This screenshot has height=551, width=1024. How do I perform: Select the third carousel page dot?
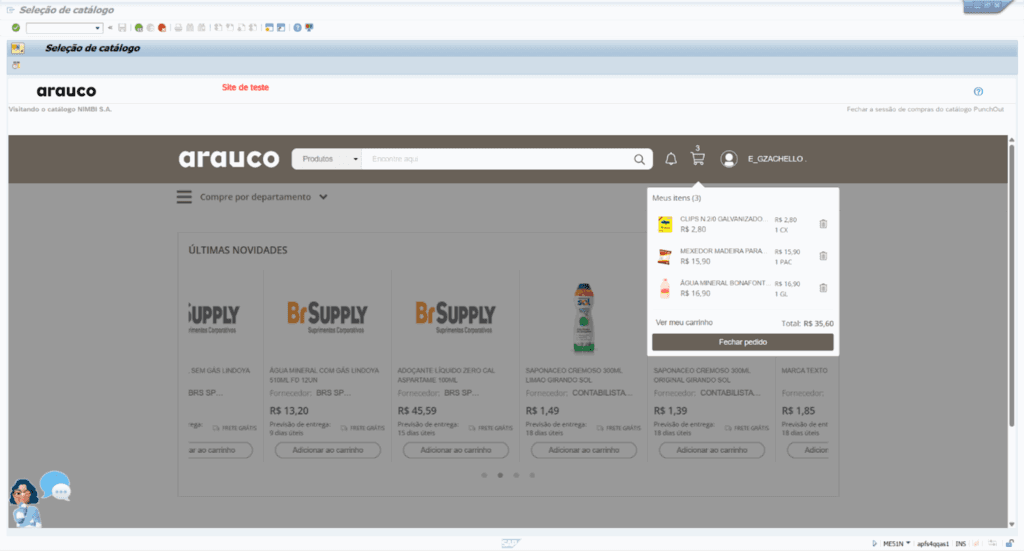pos(516,475)
